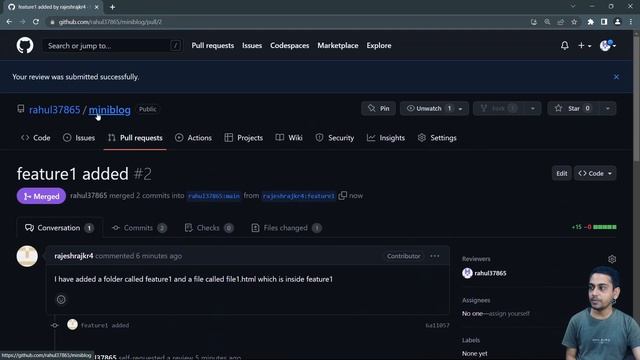
Task: Edit the pull request title
Action: coord(562,173)
